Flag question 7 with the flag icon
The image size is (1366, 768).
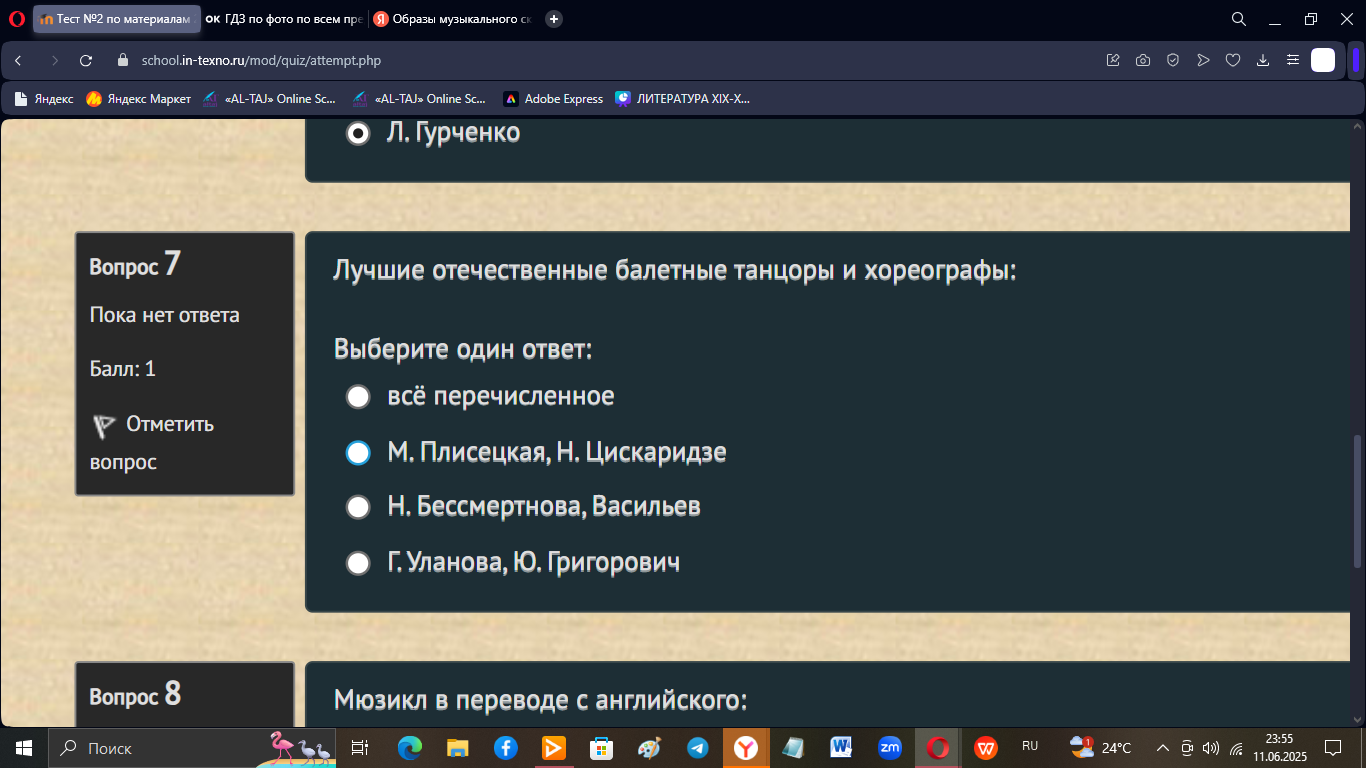[x=104, y=427]
